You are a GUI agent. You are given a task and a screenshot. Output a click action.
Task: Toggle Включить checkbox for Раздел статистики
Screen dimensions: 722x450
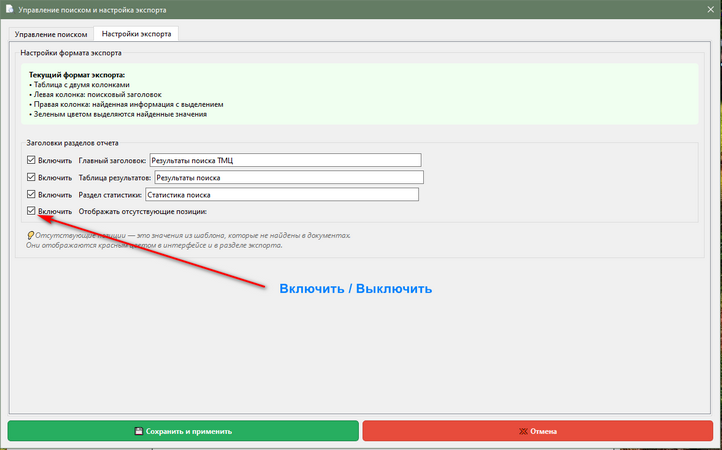(31, 194)
